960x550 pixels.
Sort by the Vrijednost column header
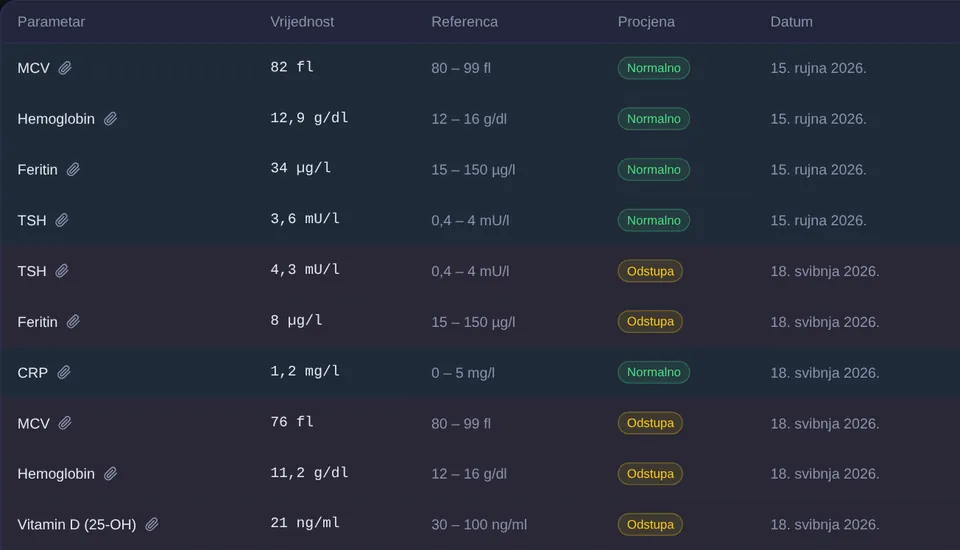coord(302,22)
